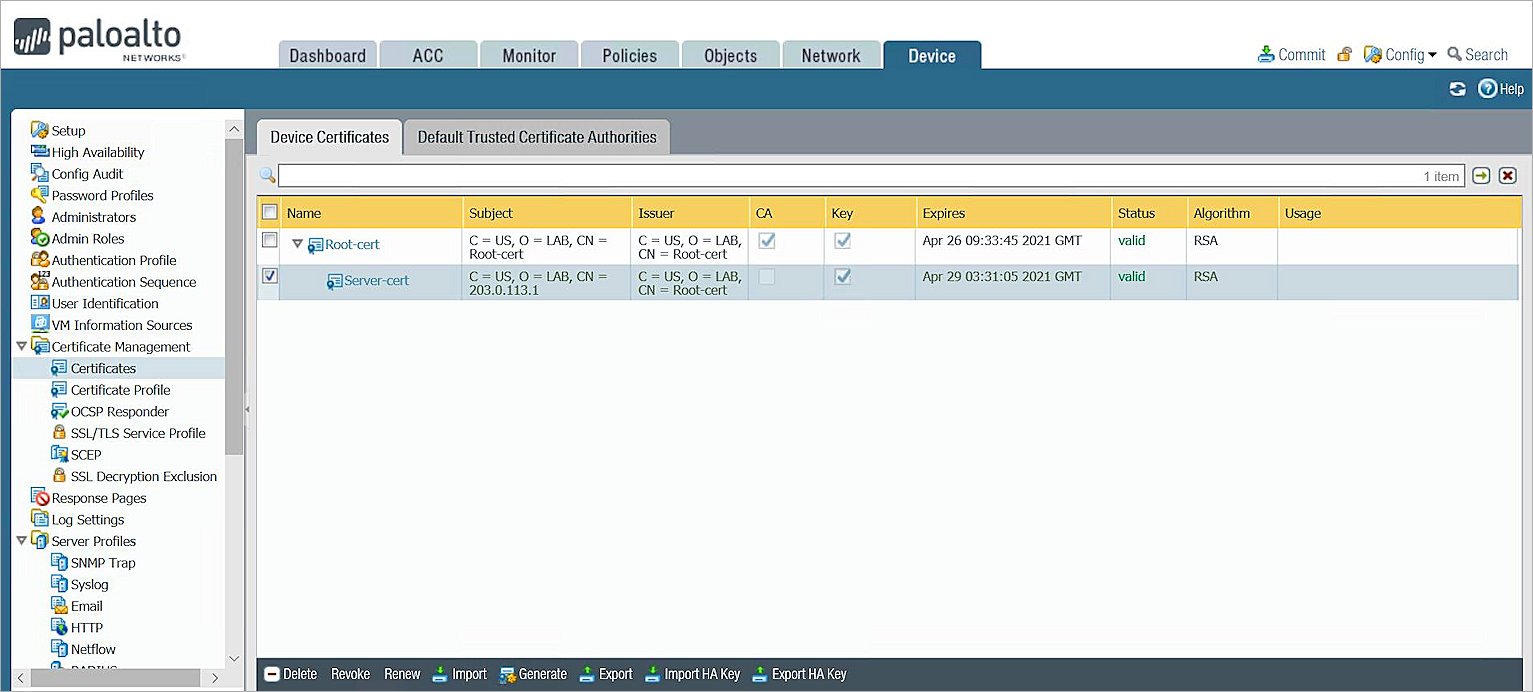
Task: Check the select-all checkbox in the table header
Action: click(x=268, y=212)
